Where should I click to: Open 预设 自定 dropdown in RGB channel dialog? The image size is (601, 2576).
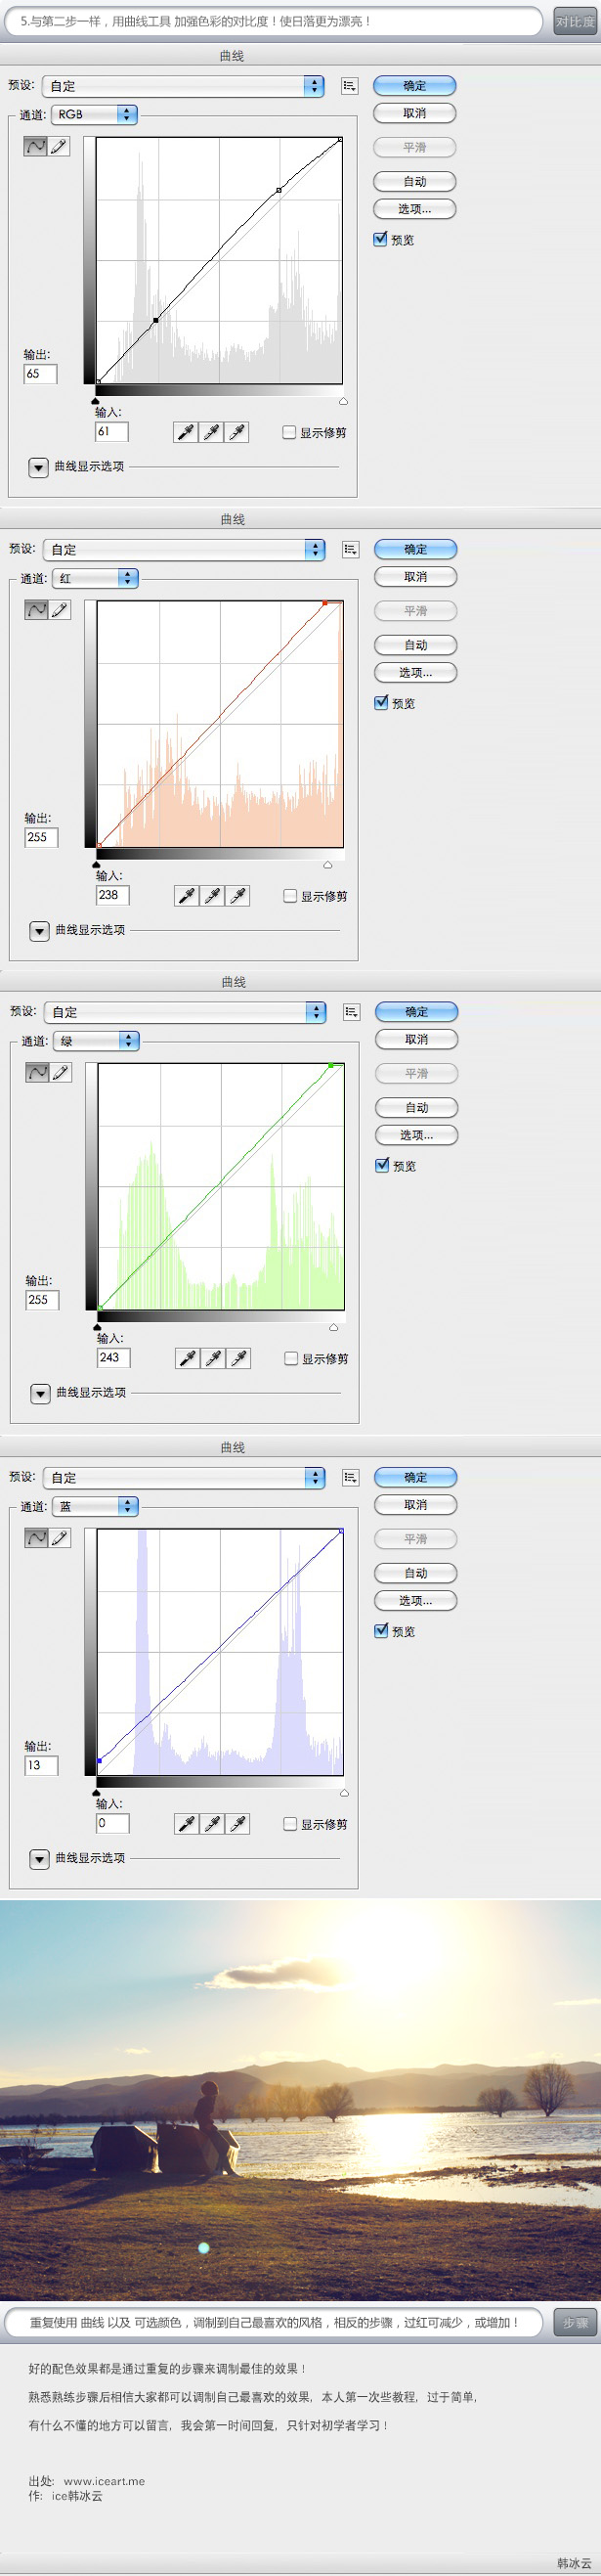click(183, 86)
